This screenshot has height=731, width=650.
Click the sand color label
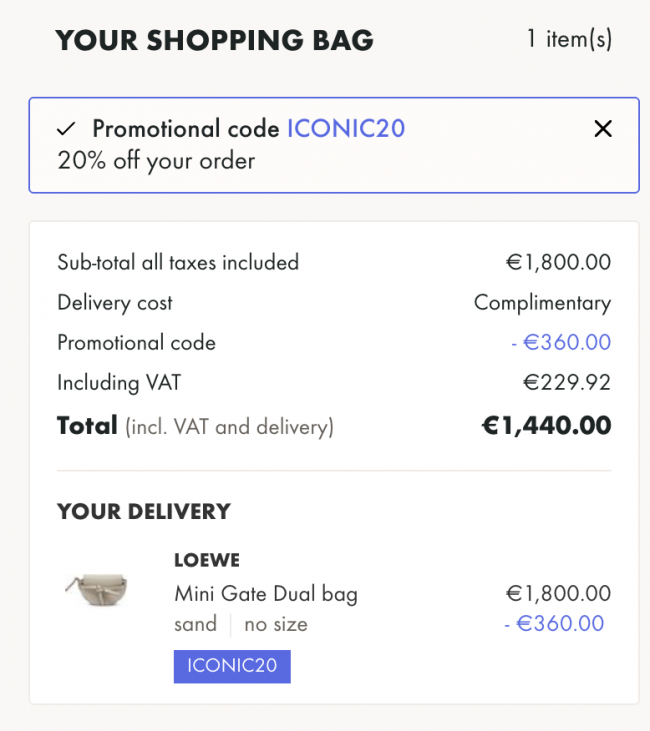click(195, 624)
